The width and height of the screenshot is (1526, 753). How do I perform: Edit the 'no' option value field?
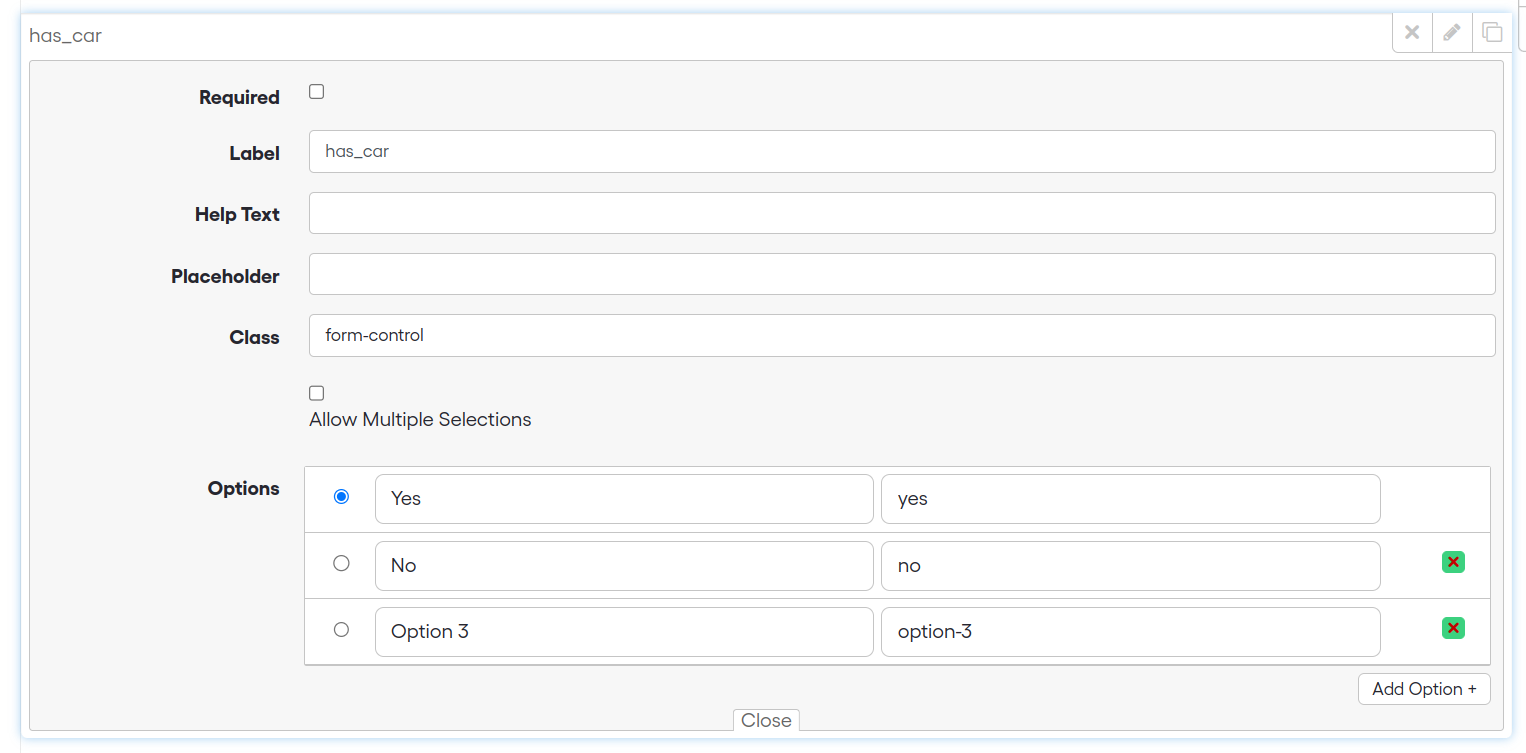[x=1129, y=565]
